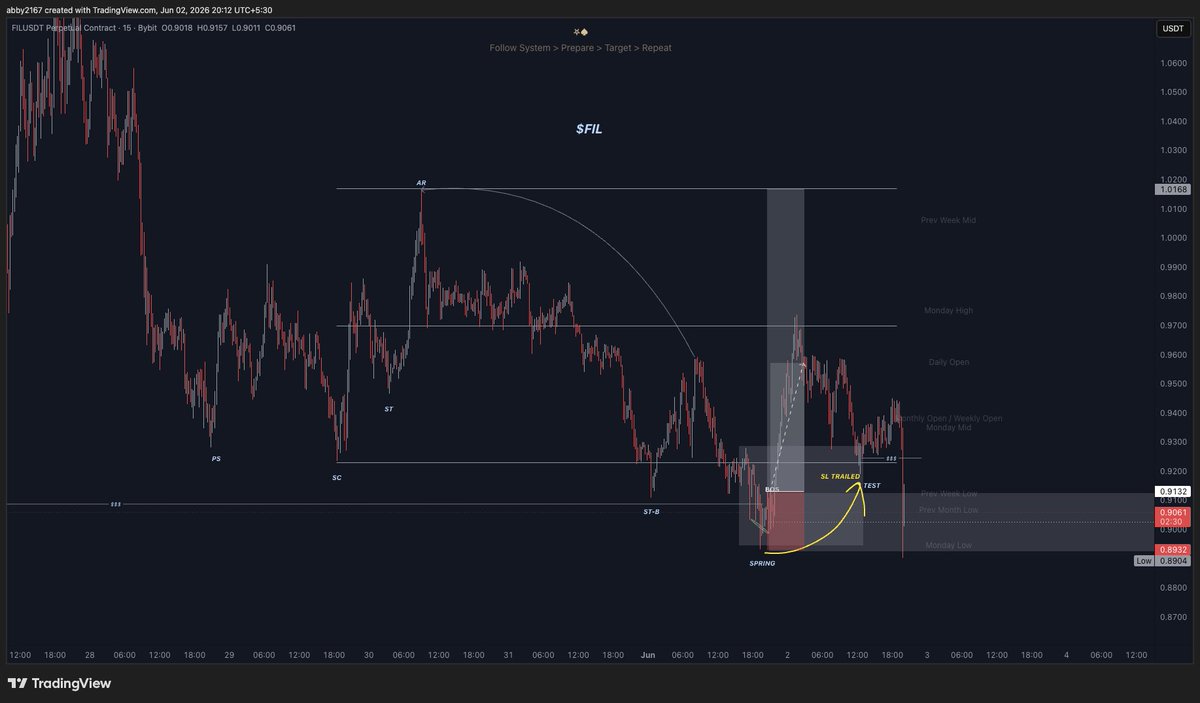Click the ST annotation label
Image resolution: width=1200 pixels, height=703 pixels.
click(x=388, y=409)
